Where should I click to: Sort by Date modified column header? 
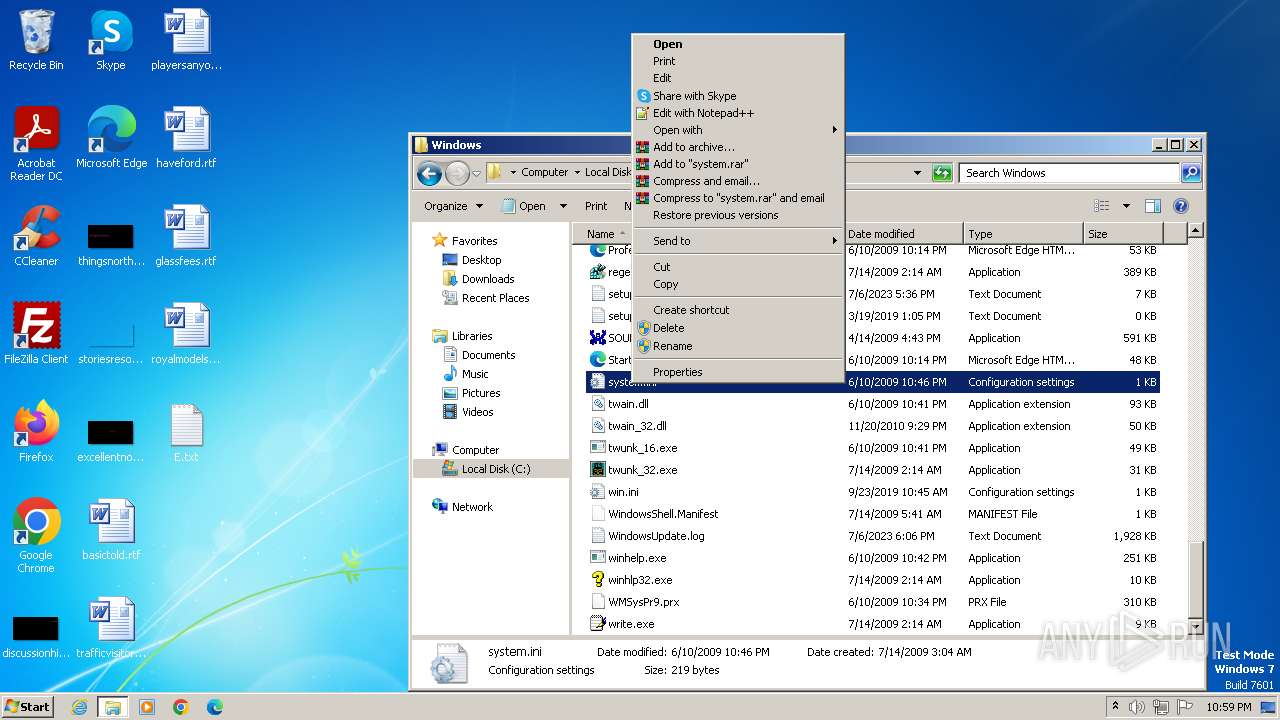point(904,234)
